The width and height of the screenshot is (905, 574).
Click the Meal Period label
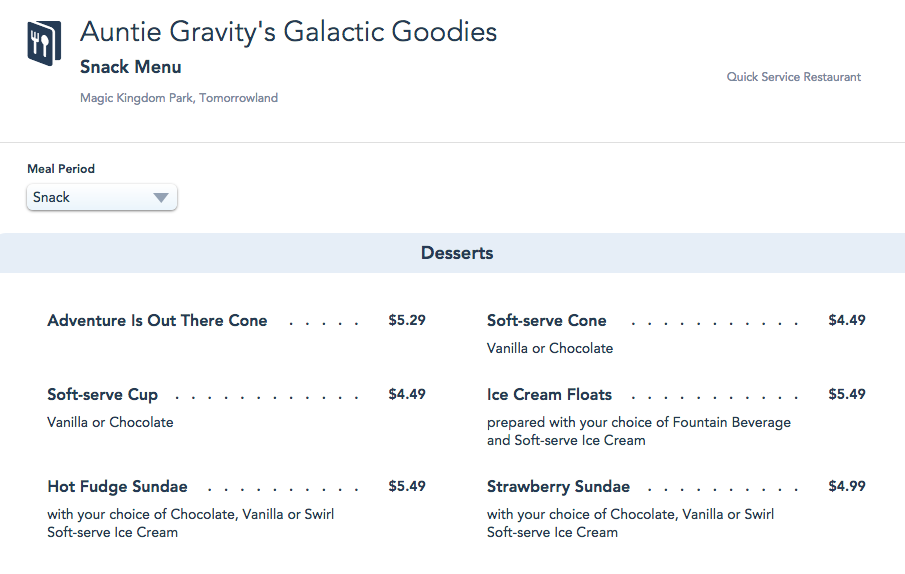click(61, 169)
